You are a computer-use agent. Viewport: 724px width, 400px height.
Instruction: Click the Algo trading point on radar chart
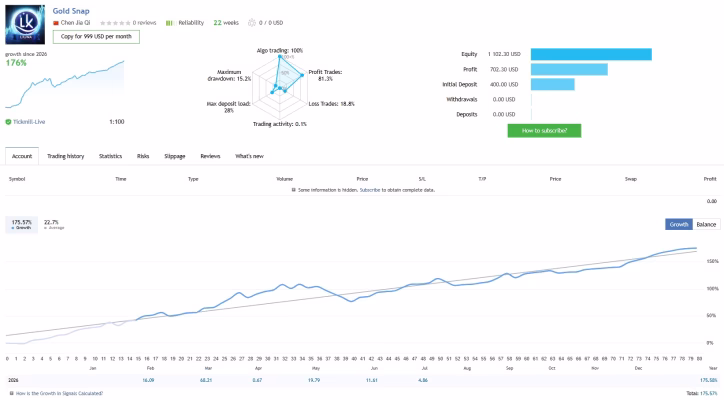click(280, 56)
